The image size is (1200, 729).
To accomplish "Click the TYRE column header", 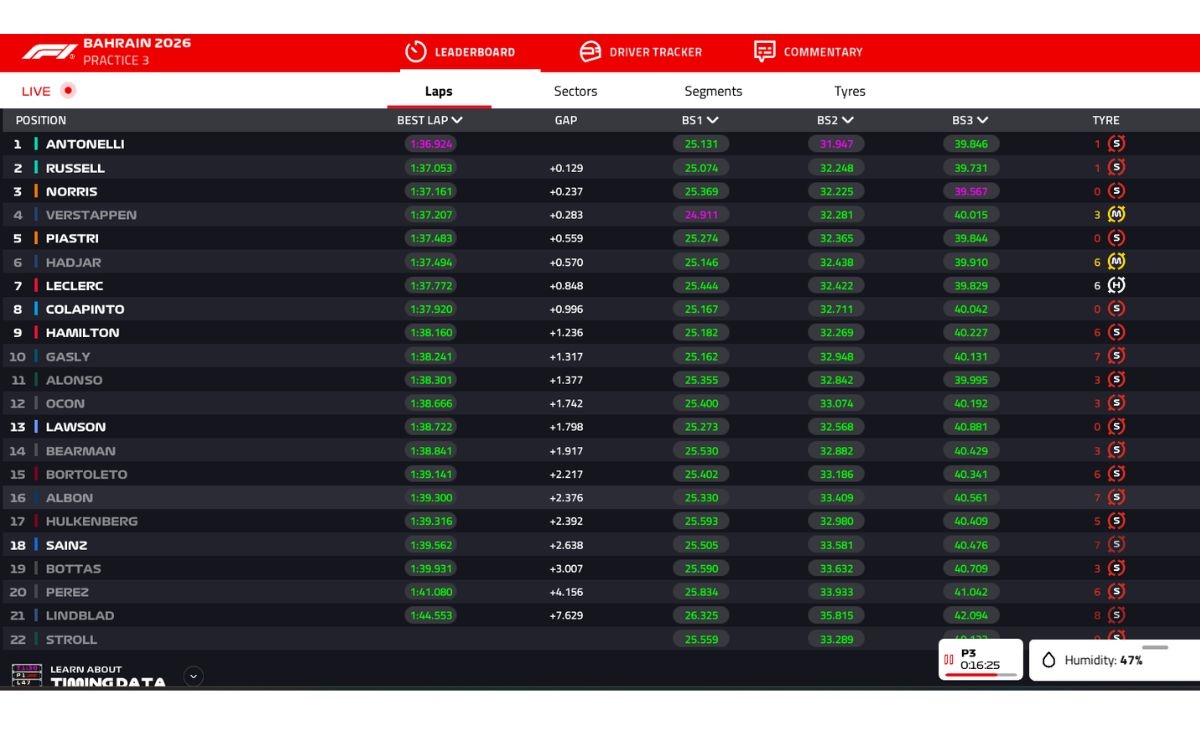I will (x=1106, y=120).
